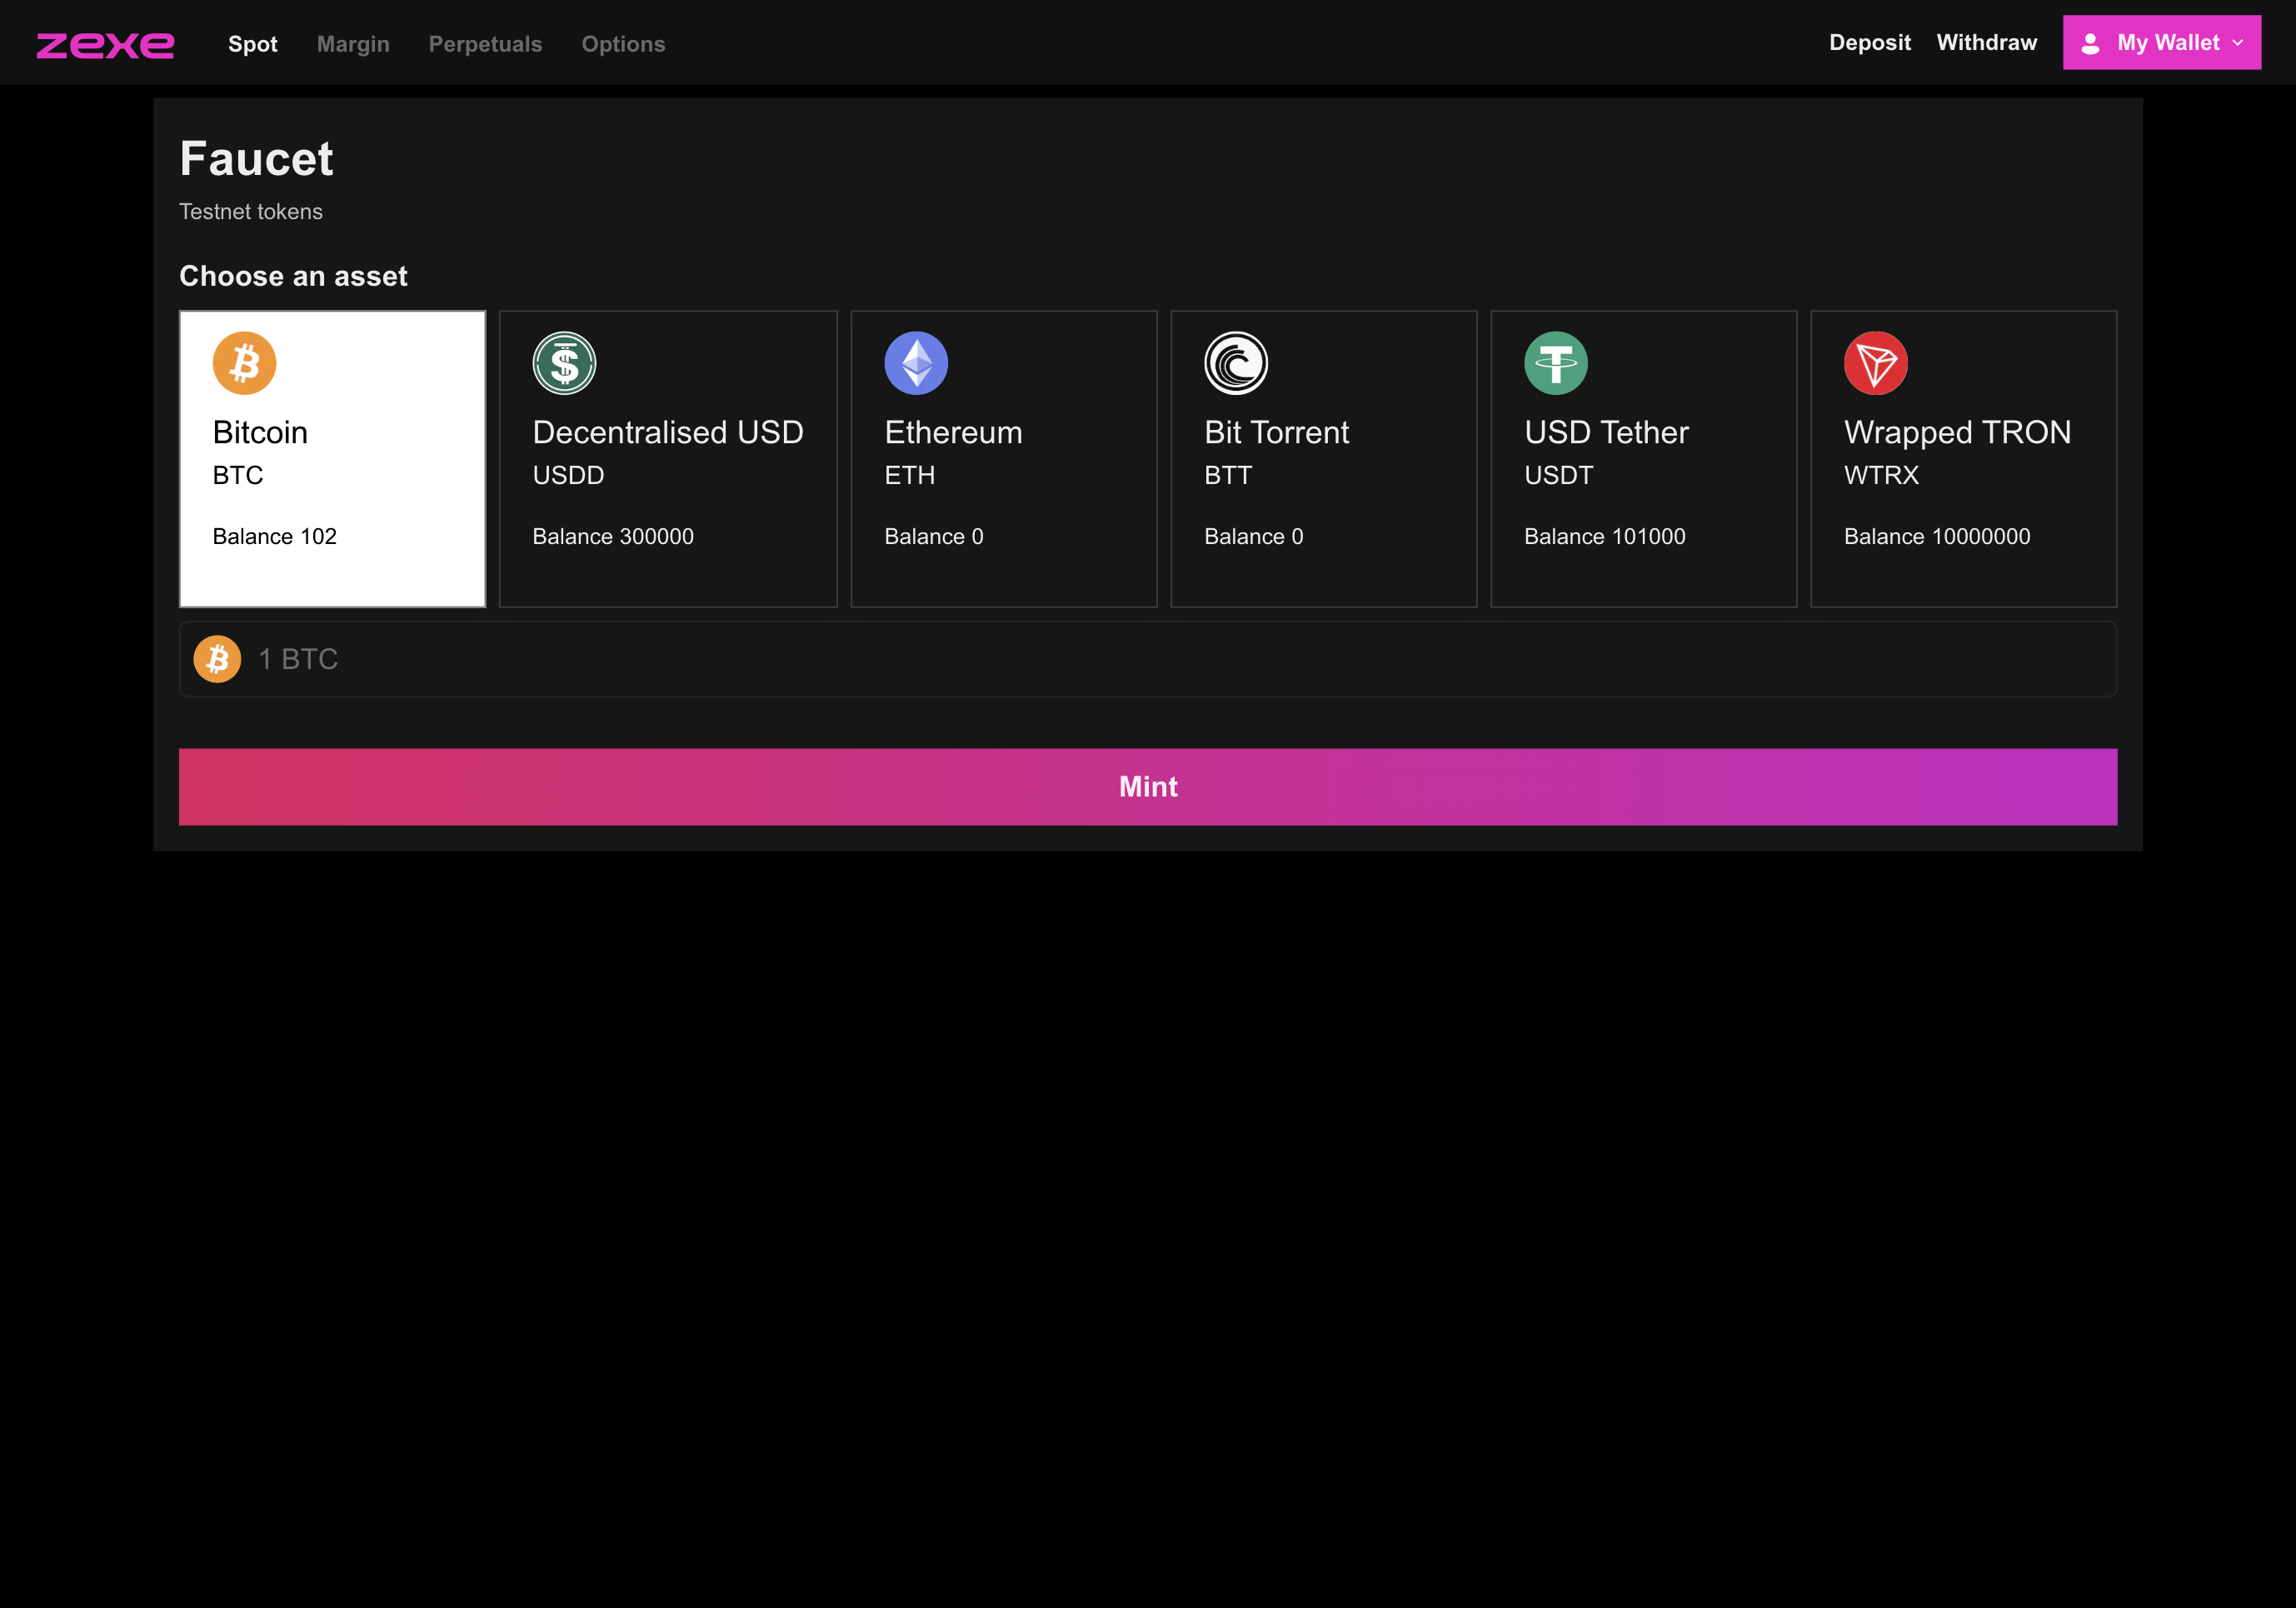Expand the My Wallet dropdown chevron
2296x1608 pixels.
[2238, 43]
